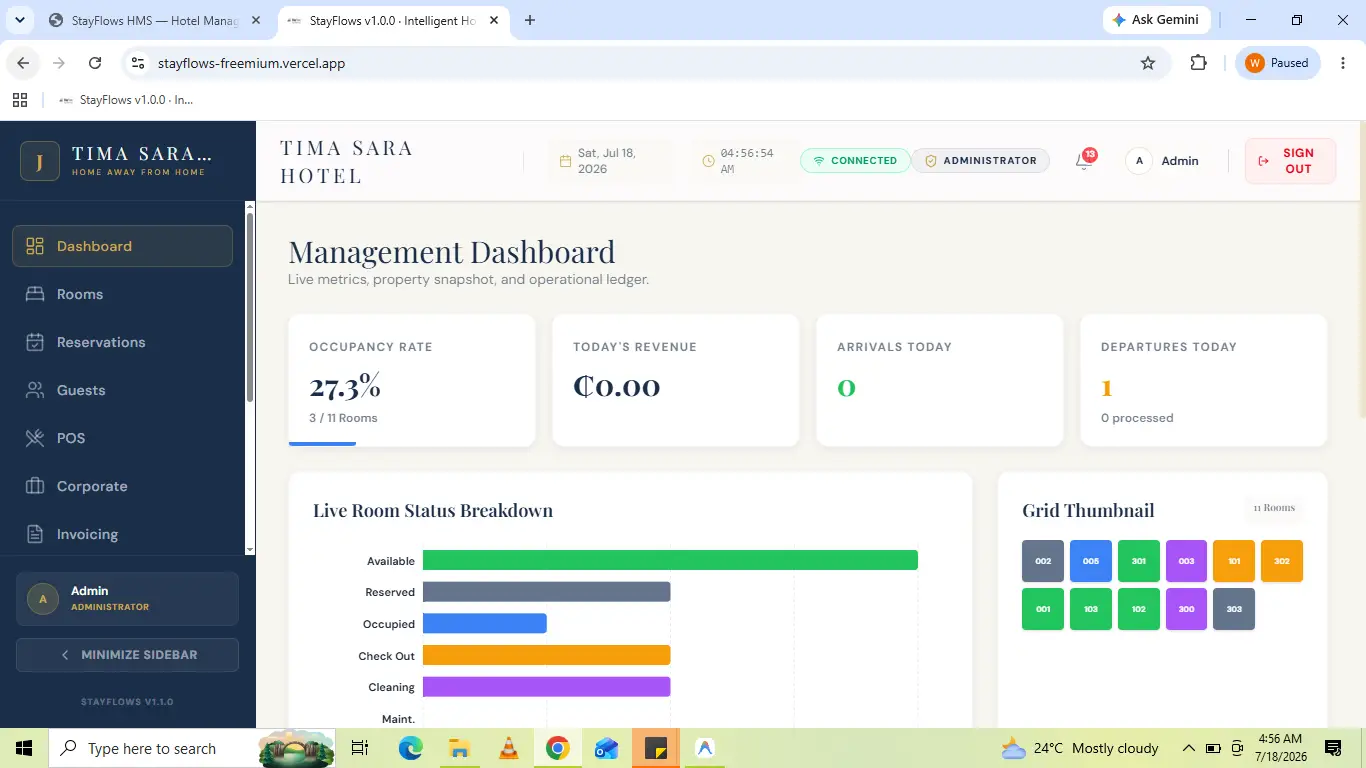Go to Reservations in the sidebar
The image size is (1366, 768).
[x=122, y=342]
